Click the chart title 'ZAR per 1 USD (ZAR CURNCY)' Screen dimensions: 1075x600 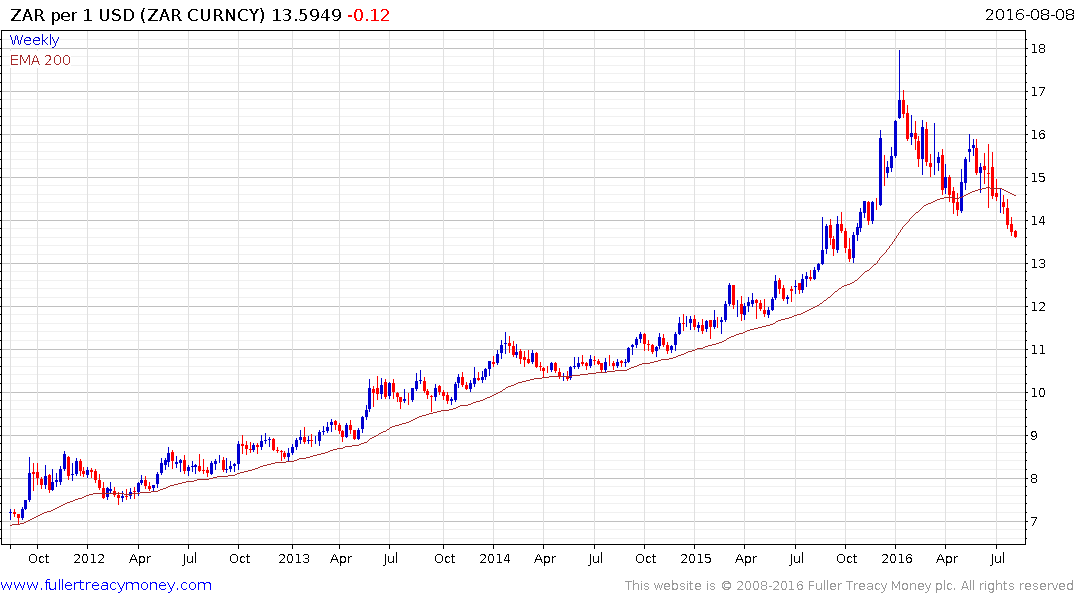(x=137, y=15)
